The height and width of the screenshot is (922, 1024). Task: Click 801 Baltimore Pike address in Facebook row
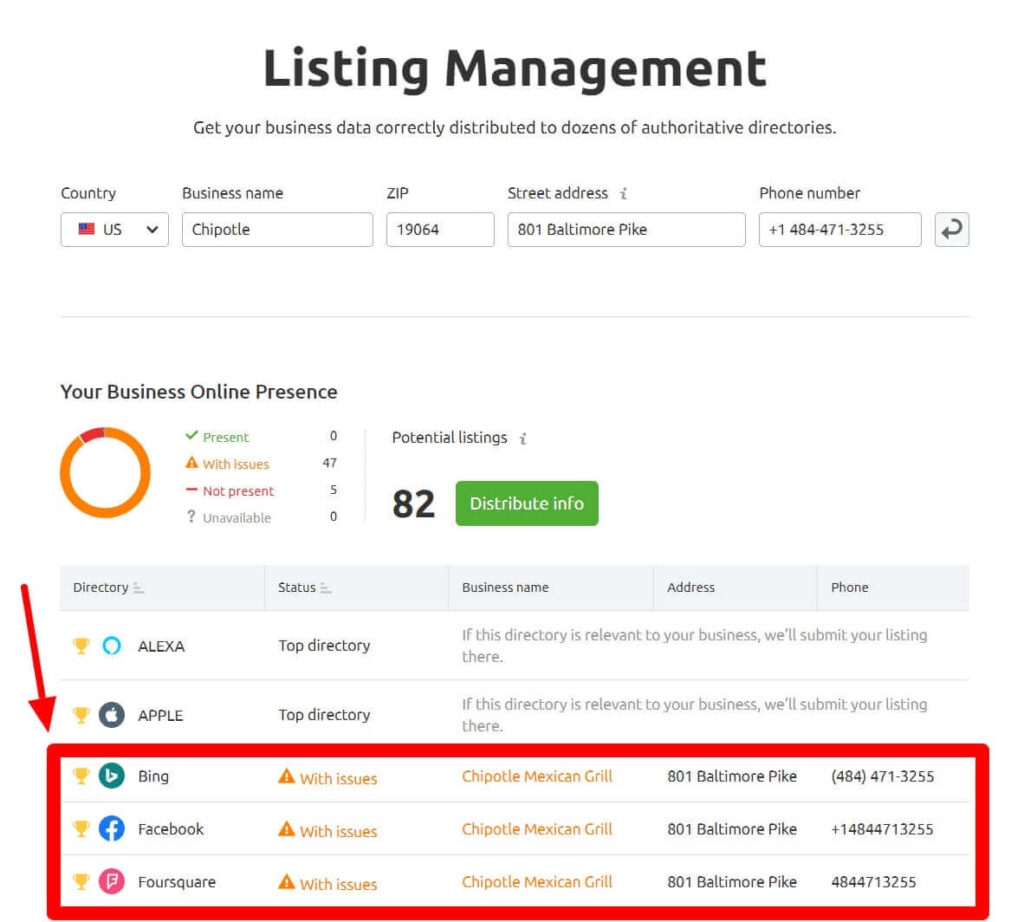731,829
